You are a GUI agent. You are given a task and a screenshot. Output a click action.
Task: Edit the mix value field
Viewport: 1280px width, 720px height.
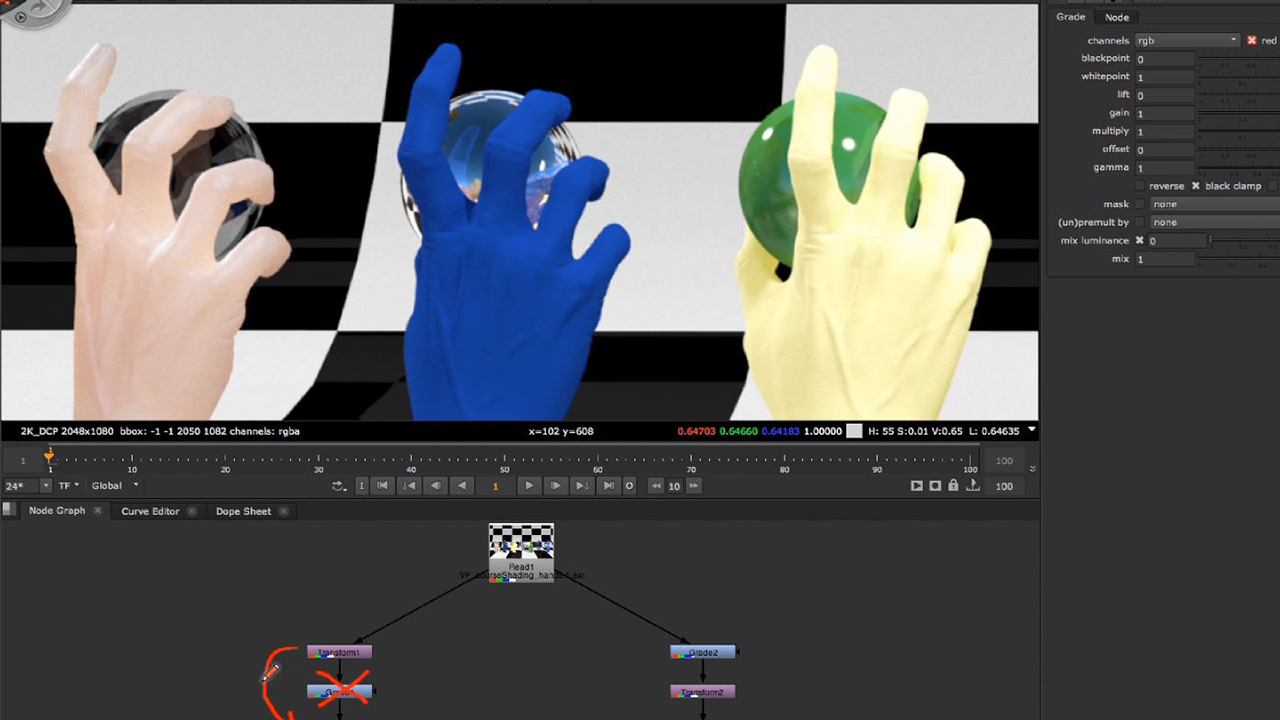tap(1165, 260)
